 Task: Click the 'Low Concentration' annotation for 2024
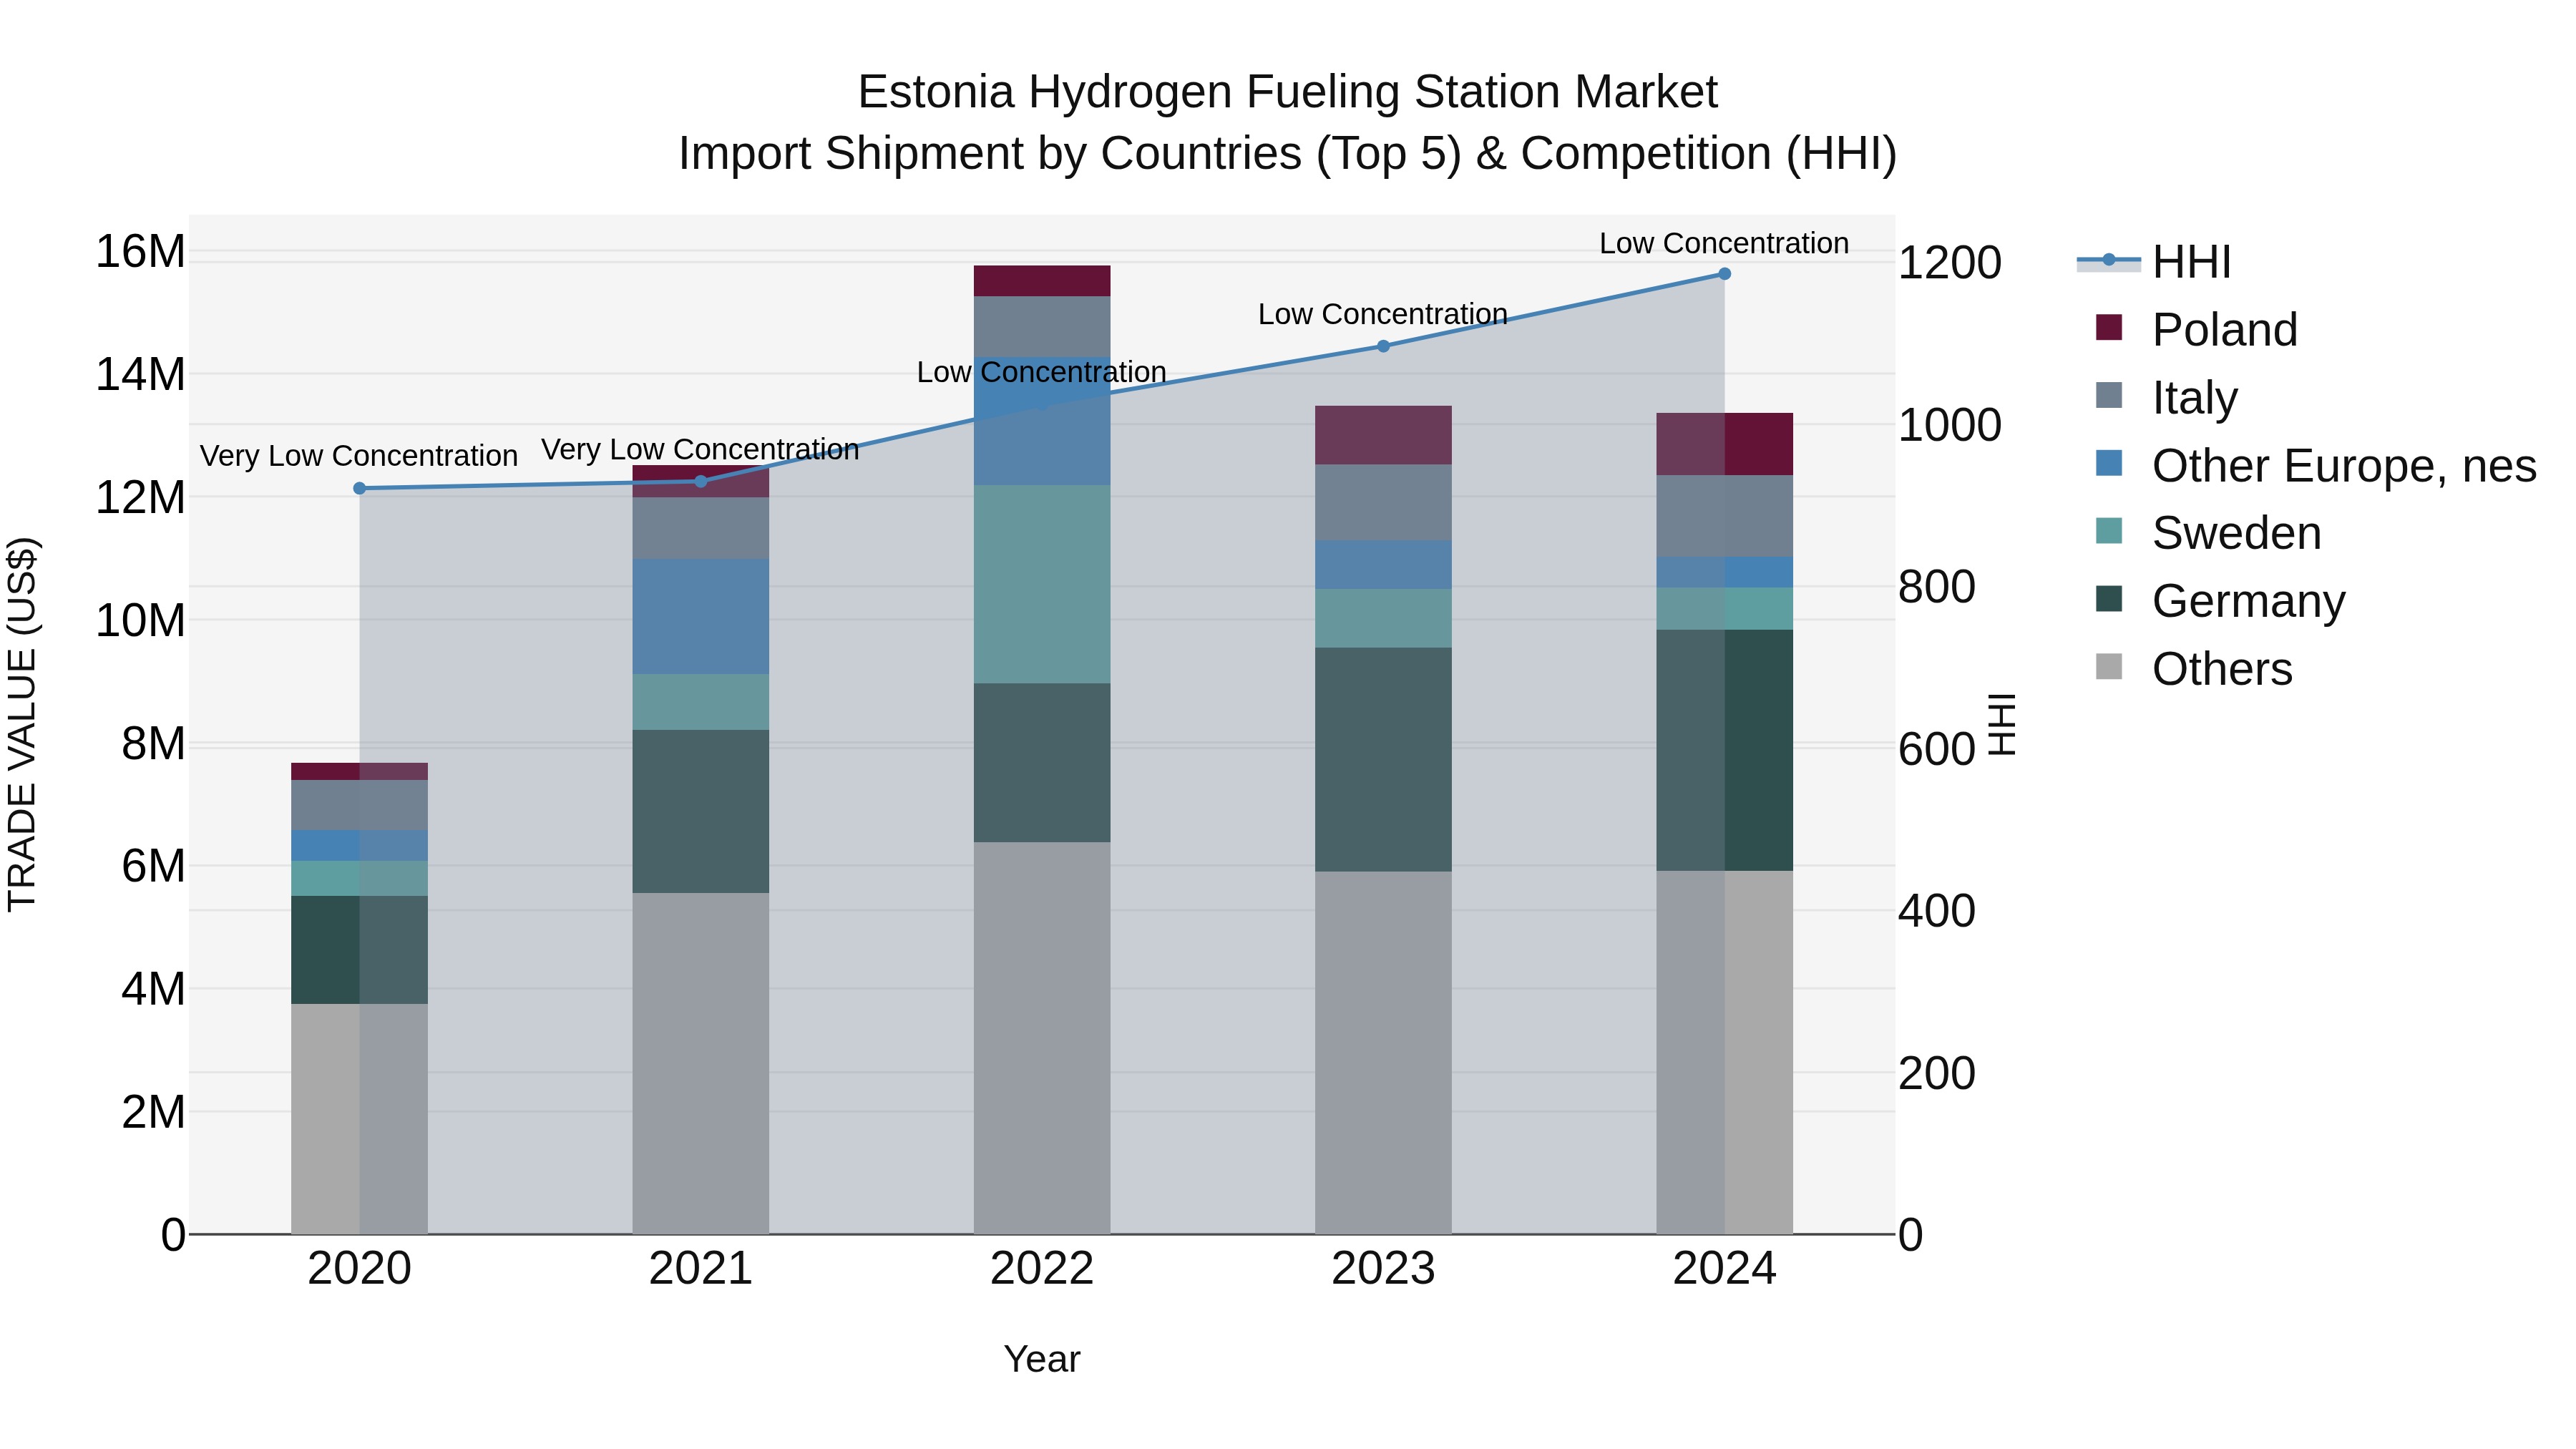tap(1724, 243)
